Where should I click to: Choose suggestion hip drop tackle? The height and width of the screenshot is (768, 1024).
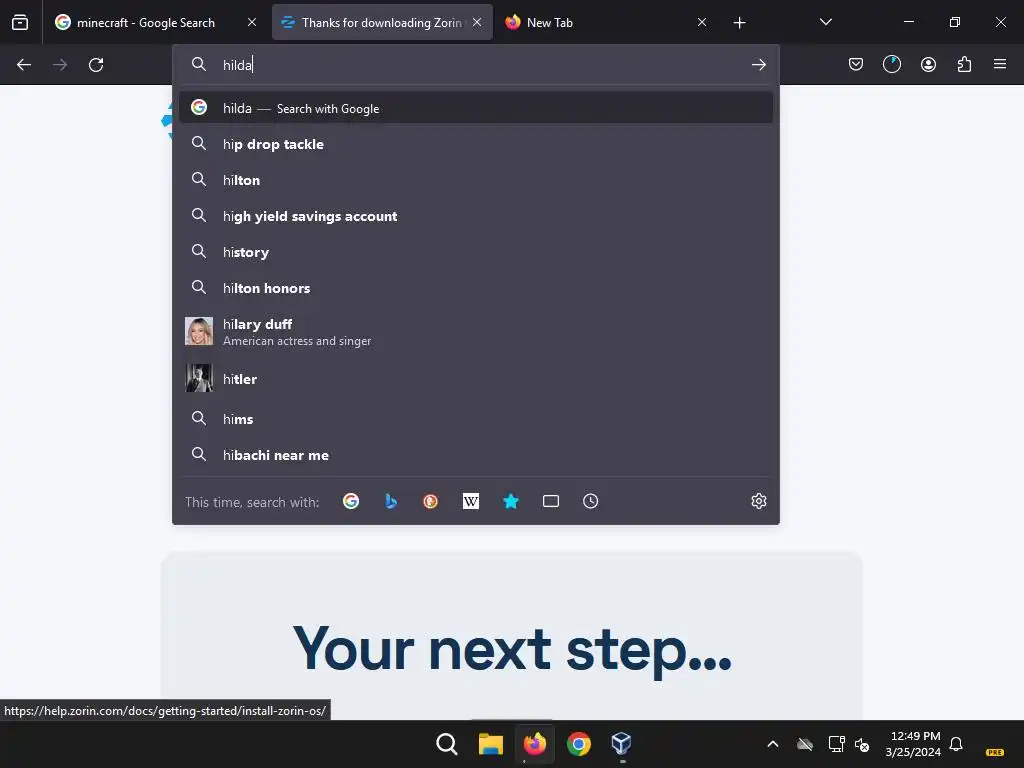point(476,144)
